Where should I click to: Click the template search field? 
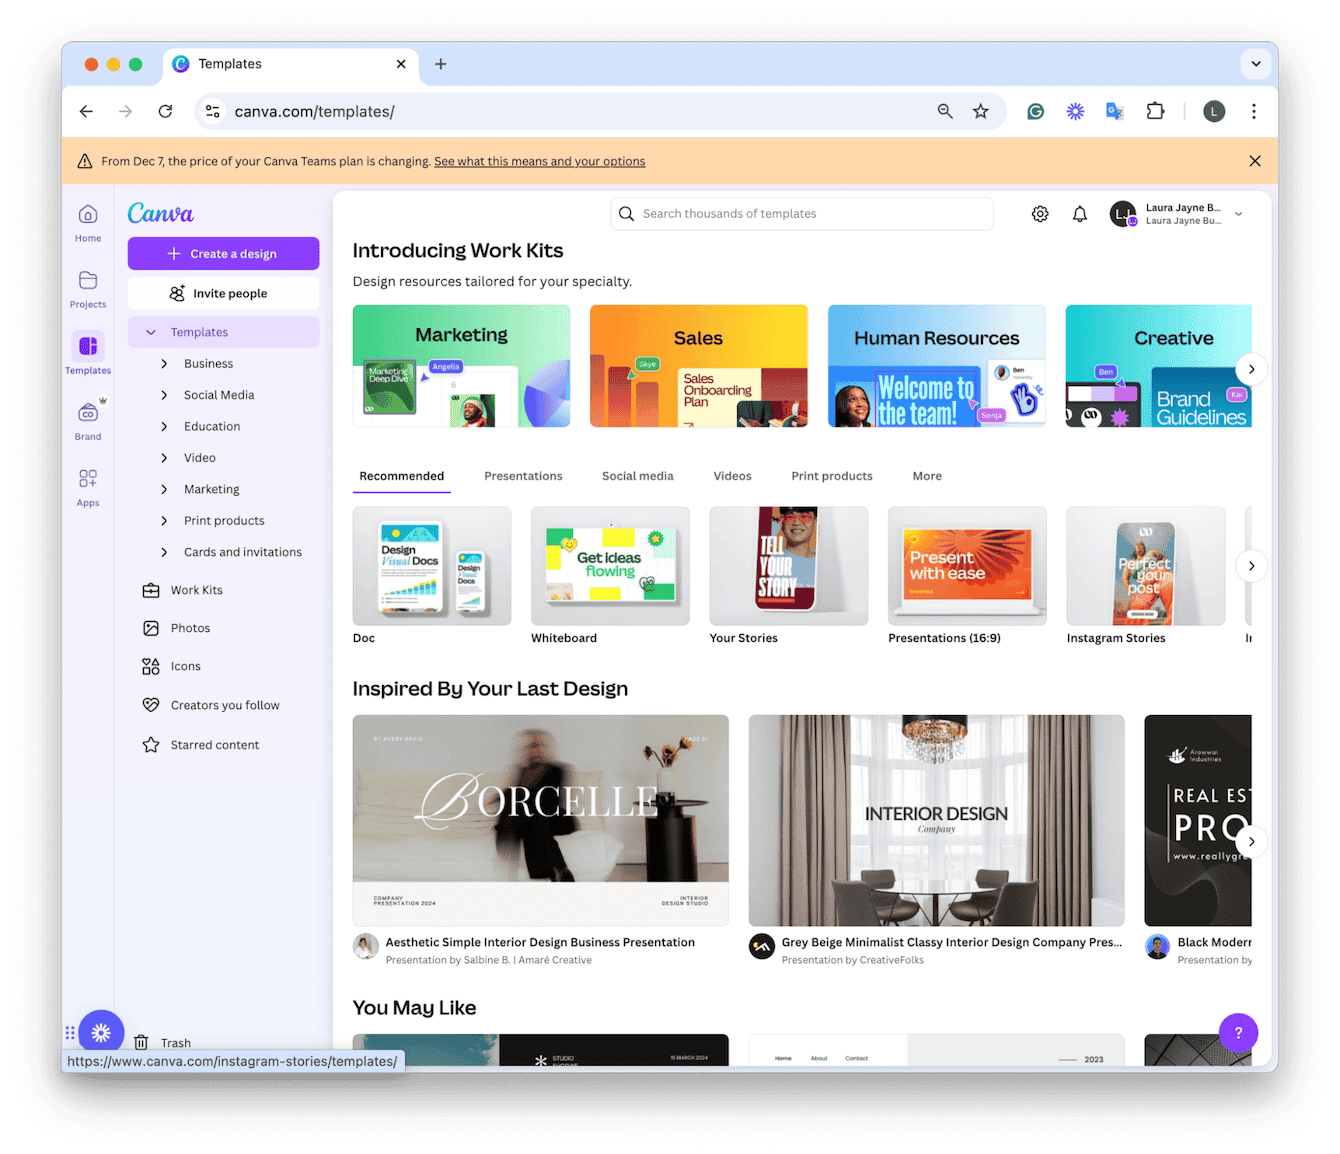(x=801, y=213)
